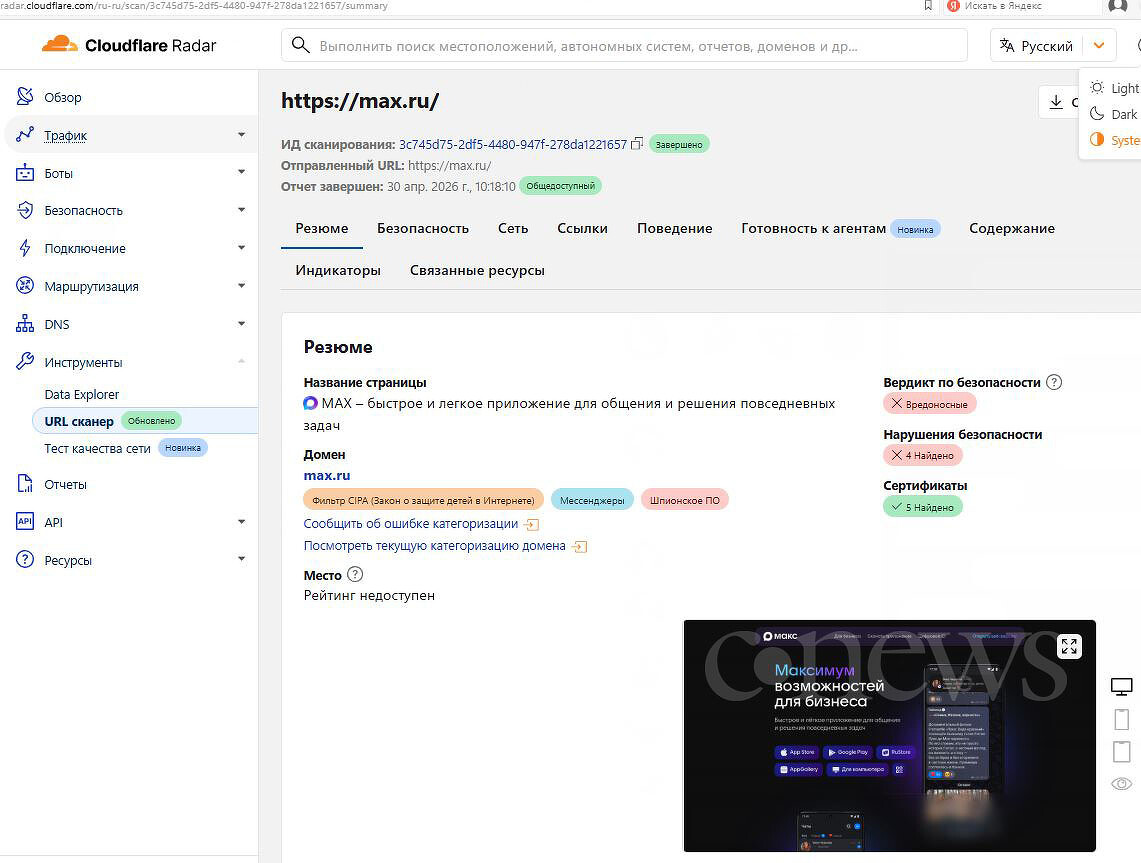Viewport: 1141px width, 863px height.
Task: Click the Radar search input field
Action: pyautogui.click(x=624, y=46)
